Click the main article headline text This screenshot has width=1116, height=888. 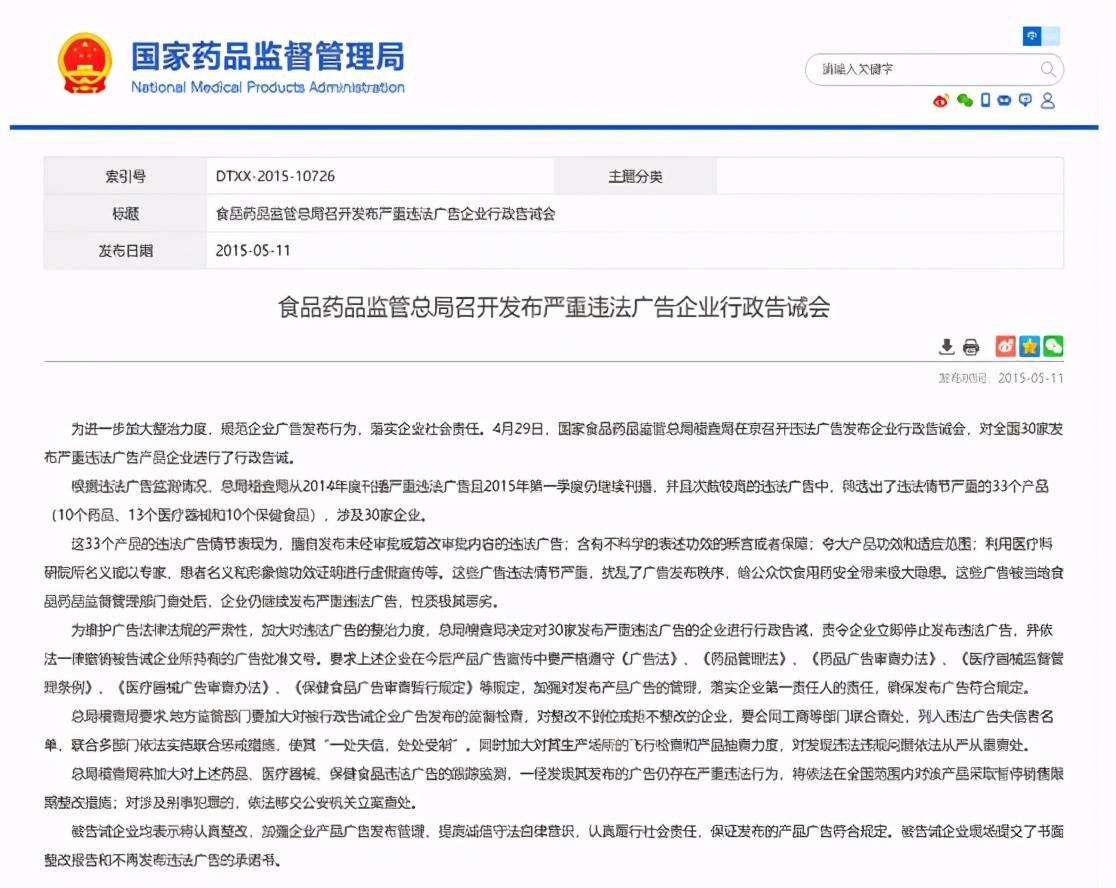pyautogui.click(x=553, y=307)
